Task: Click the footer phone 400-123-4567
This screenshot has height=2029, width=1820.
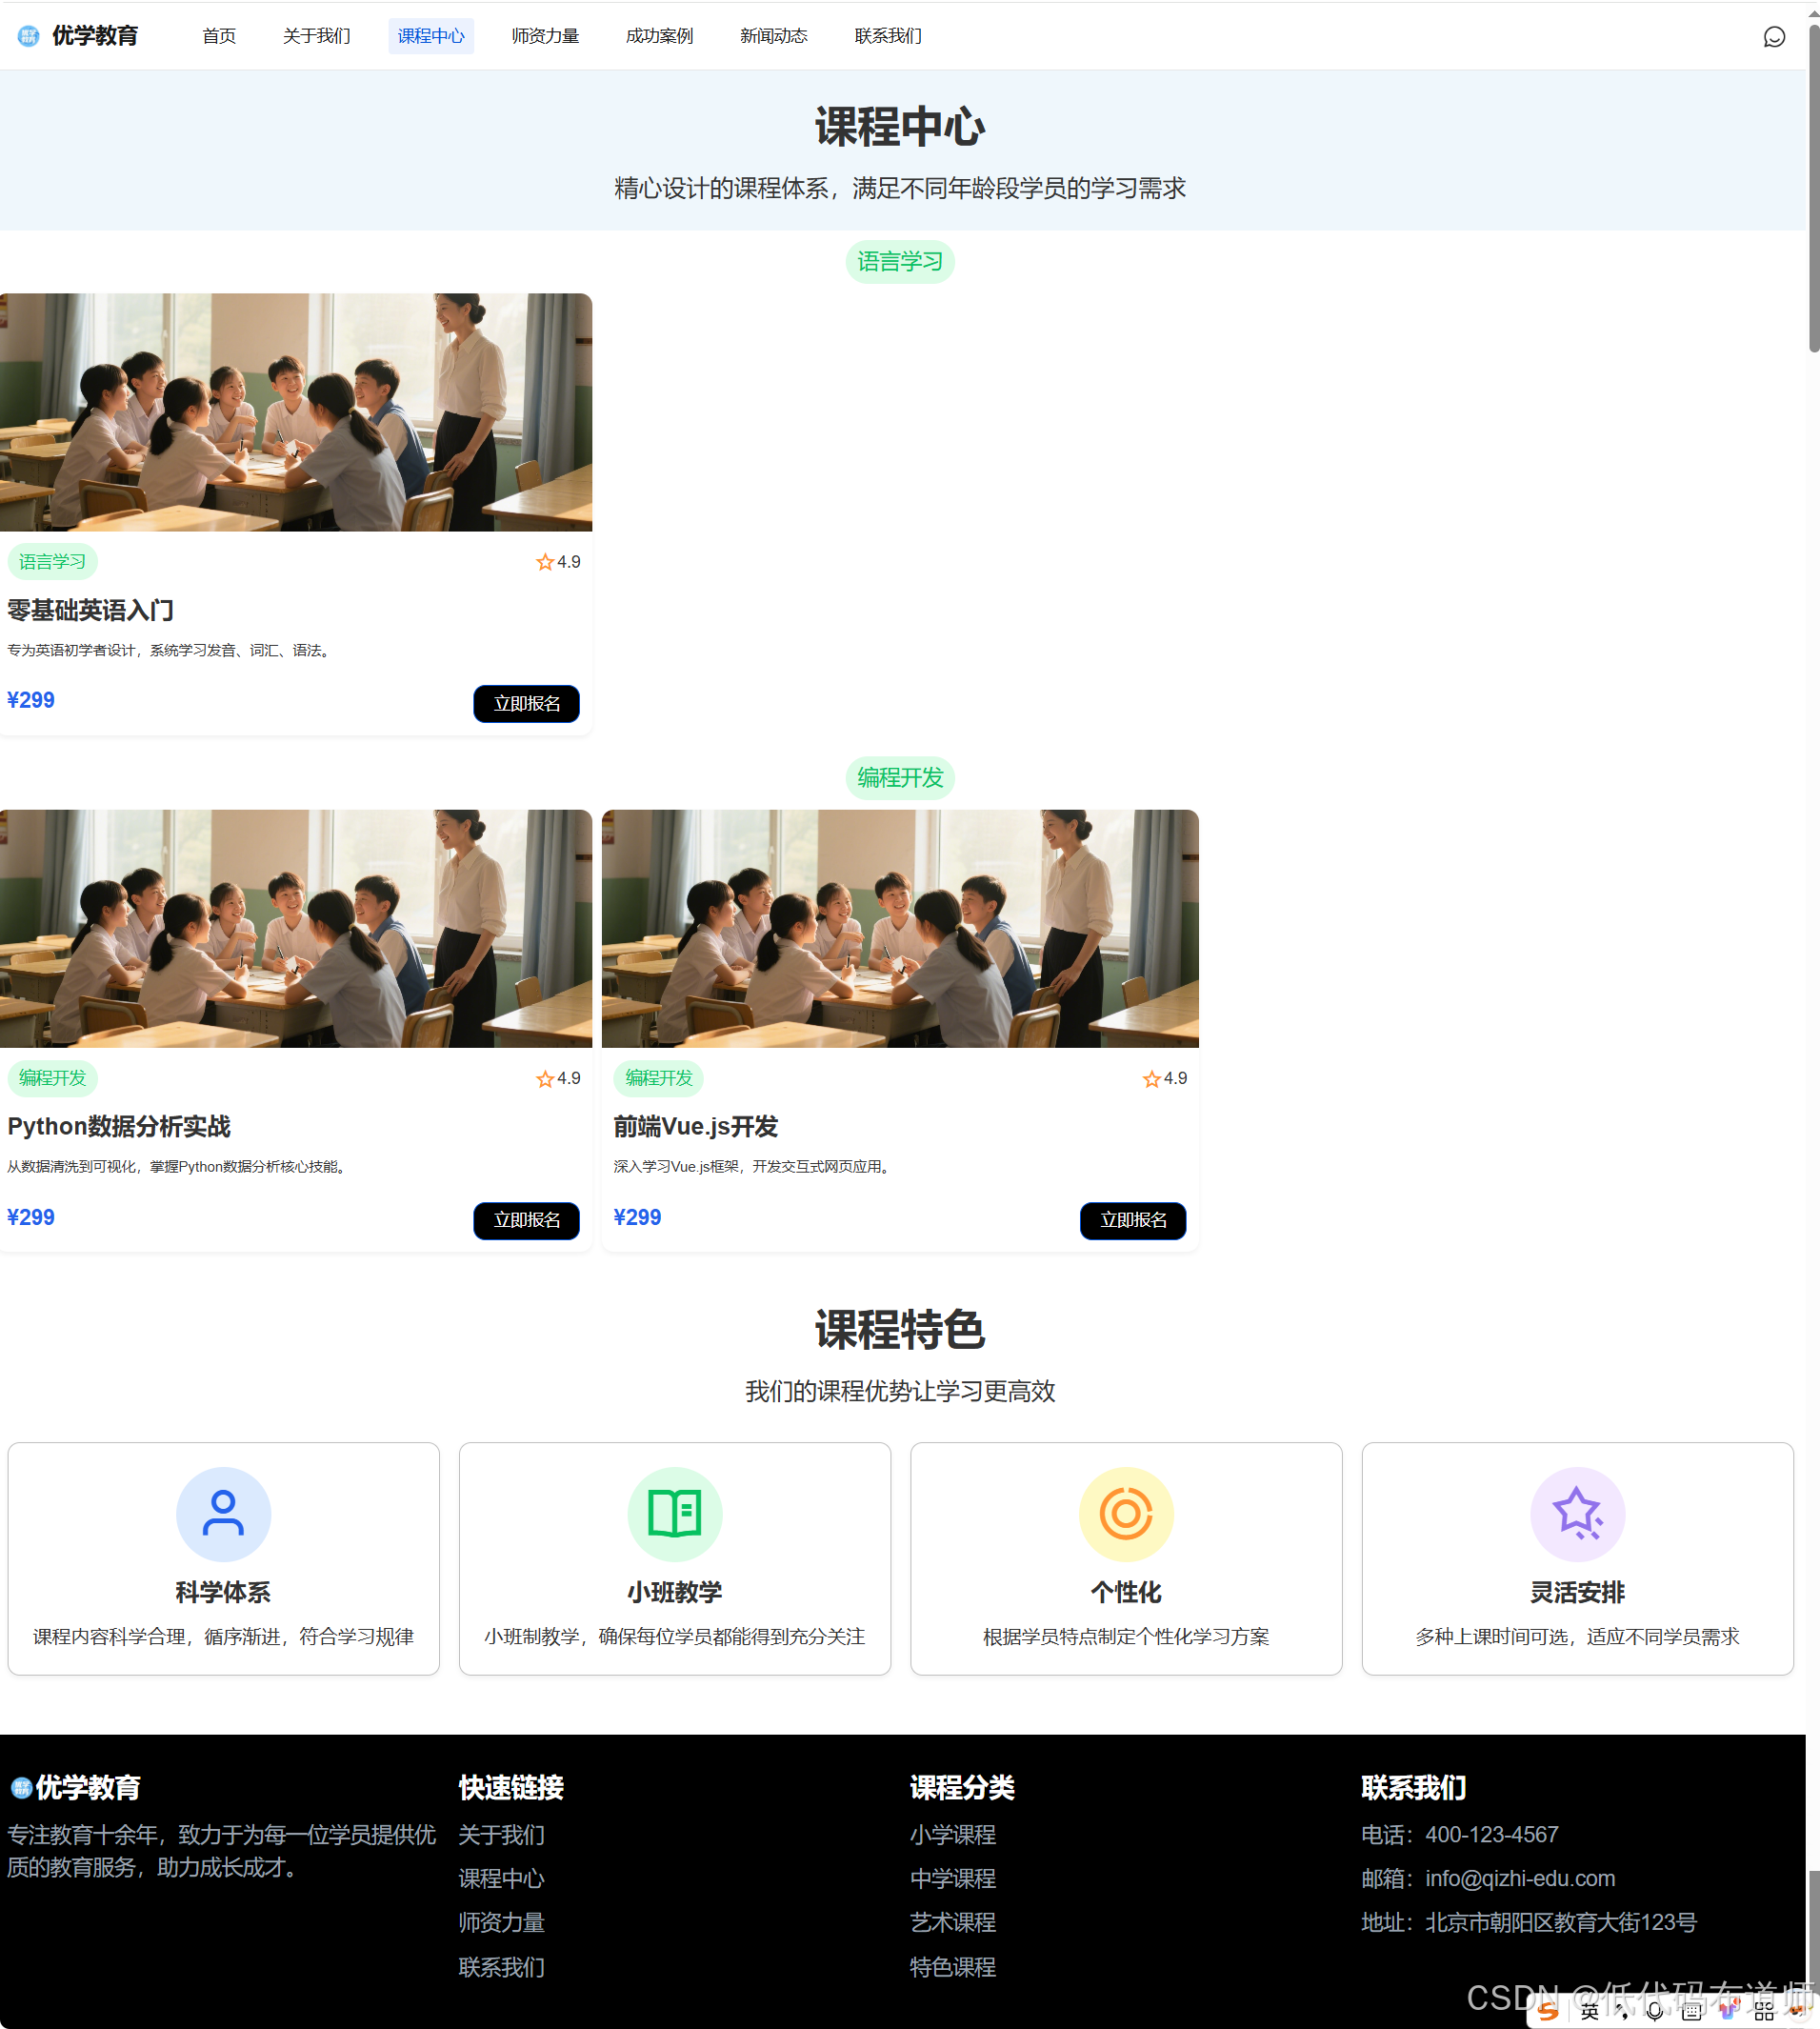Action: click(x=1492, y=1835)
